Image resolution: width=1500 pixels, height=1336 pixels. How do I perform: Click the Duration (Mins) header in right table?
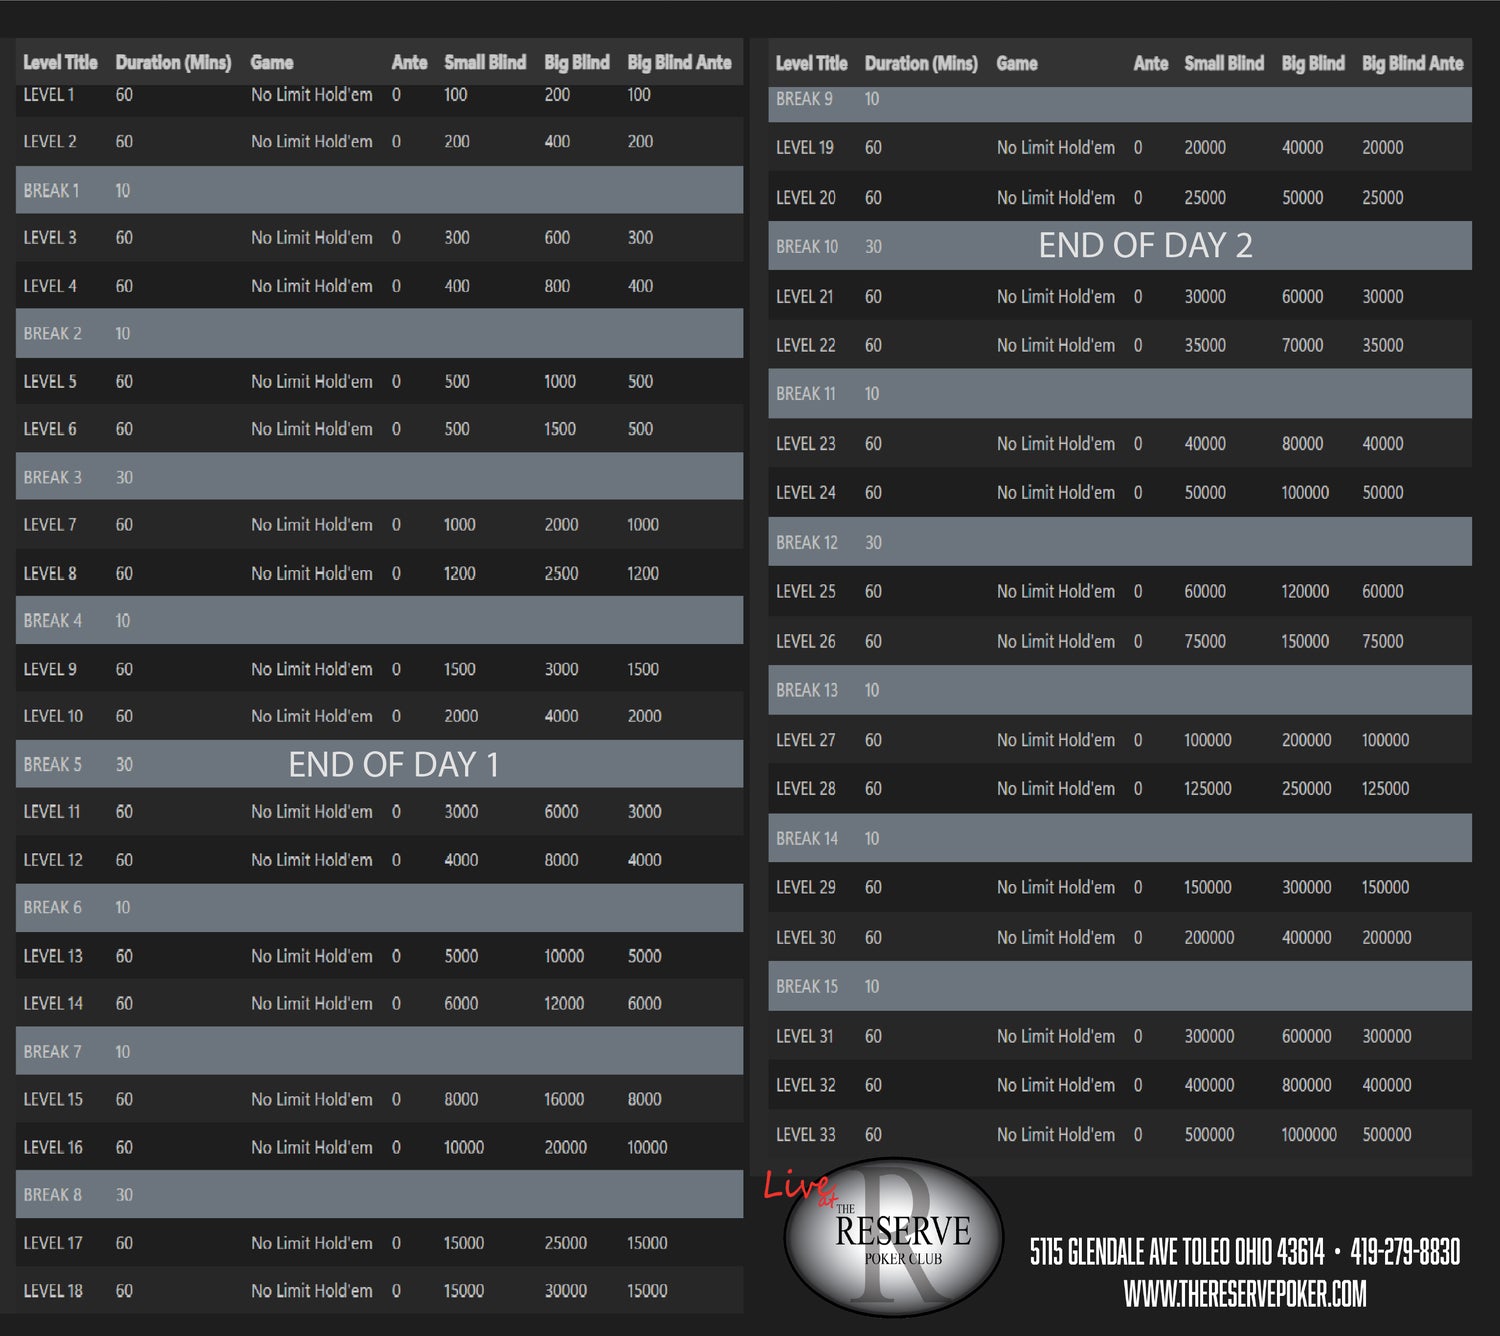pyautogui.click(x=920, y=63)
